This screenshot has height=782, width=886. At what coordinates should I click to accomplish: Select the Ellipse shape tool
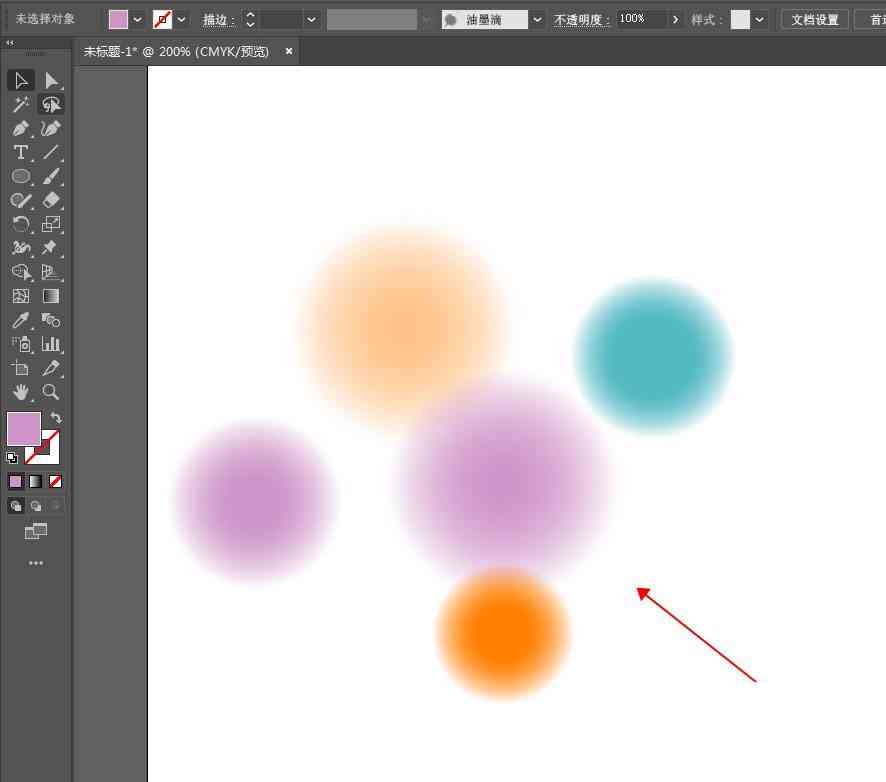[21, 176]
